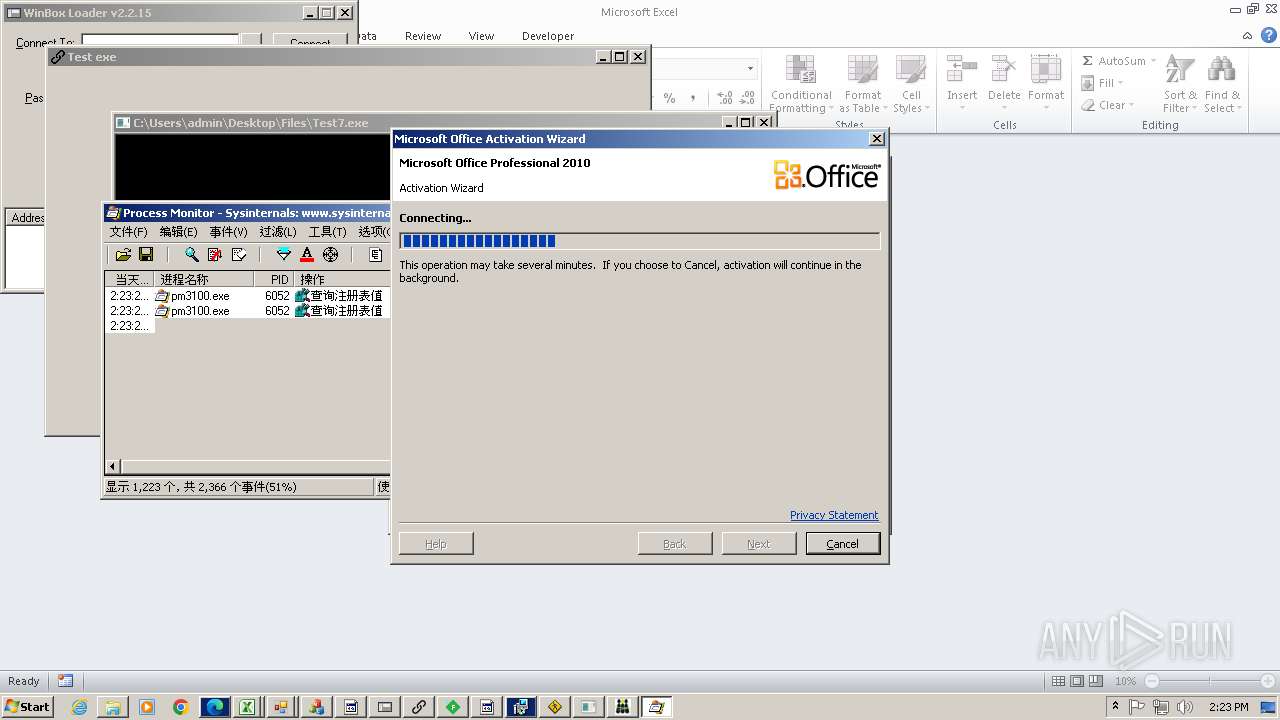Open 工具(T) menu in Process Monitor
The image size is (1280, 720).
328,232
